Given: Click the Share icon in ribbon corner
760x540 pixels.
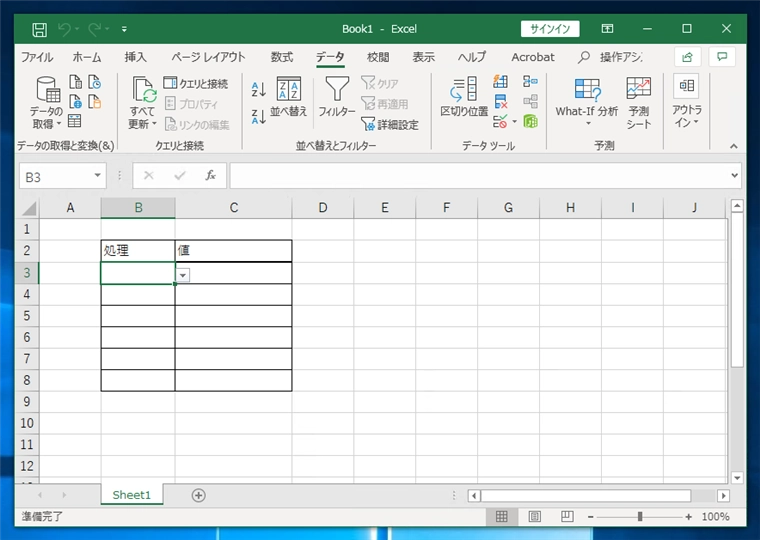Looking at the screenshot, I should [x=687, y=57].
